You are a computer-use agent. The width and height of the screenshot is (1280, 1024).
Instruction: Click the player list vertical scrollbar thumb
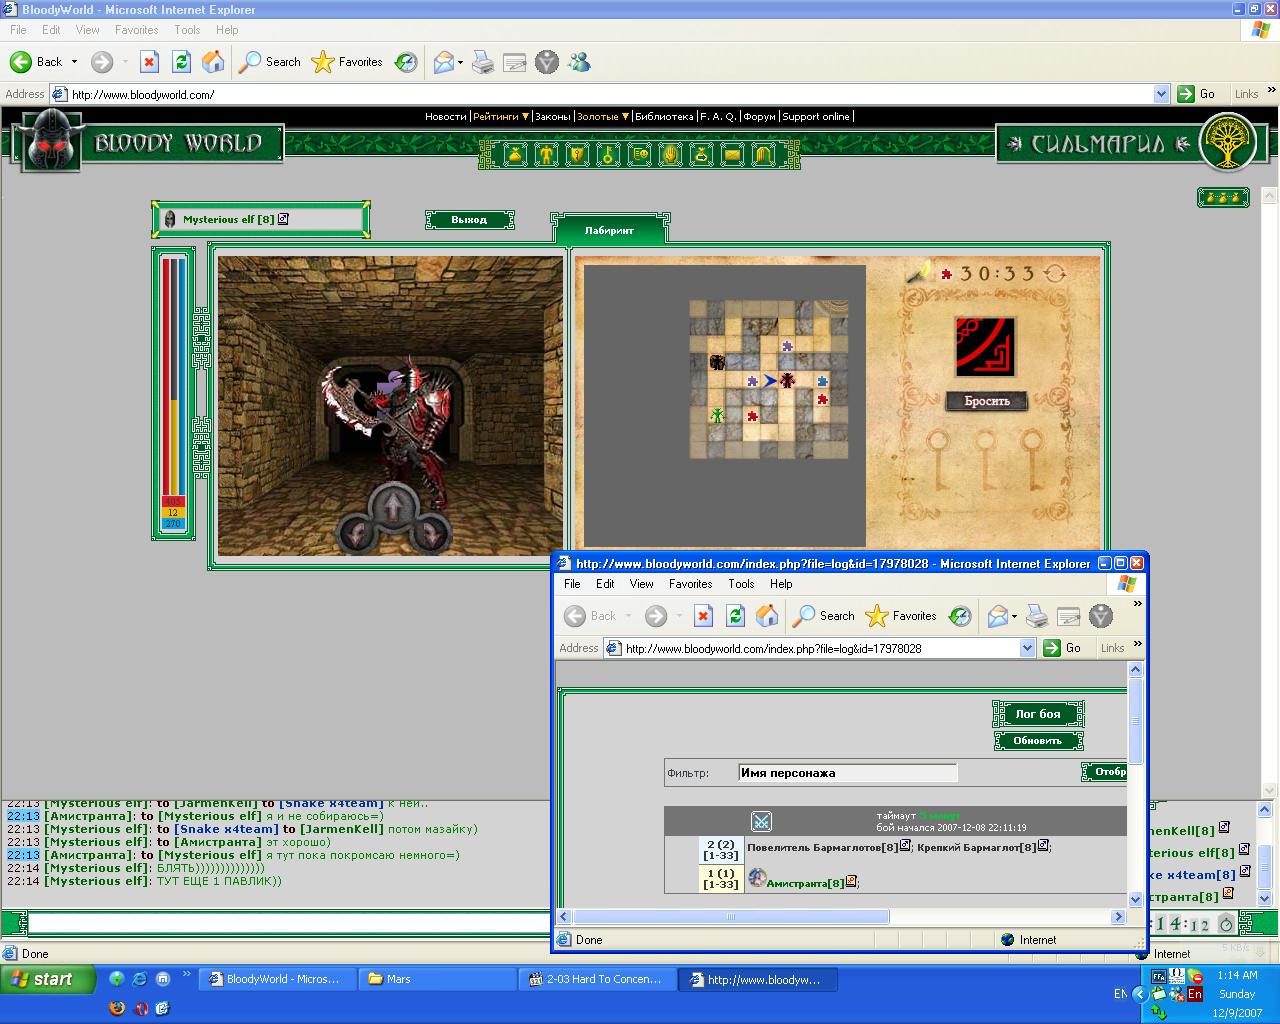(x=1264, y=866)
